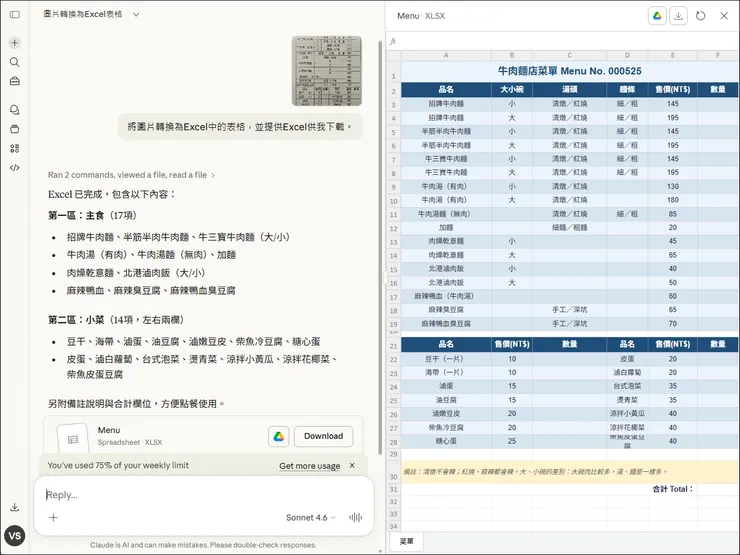
Task: Click the 燙青菜 cell
Action: pyautogui.click(x=627, y=400)
